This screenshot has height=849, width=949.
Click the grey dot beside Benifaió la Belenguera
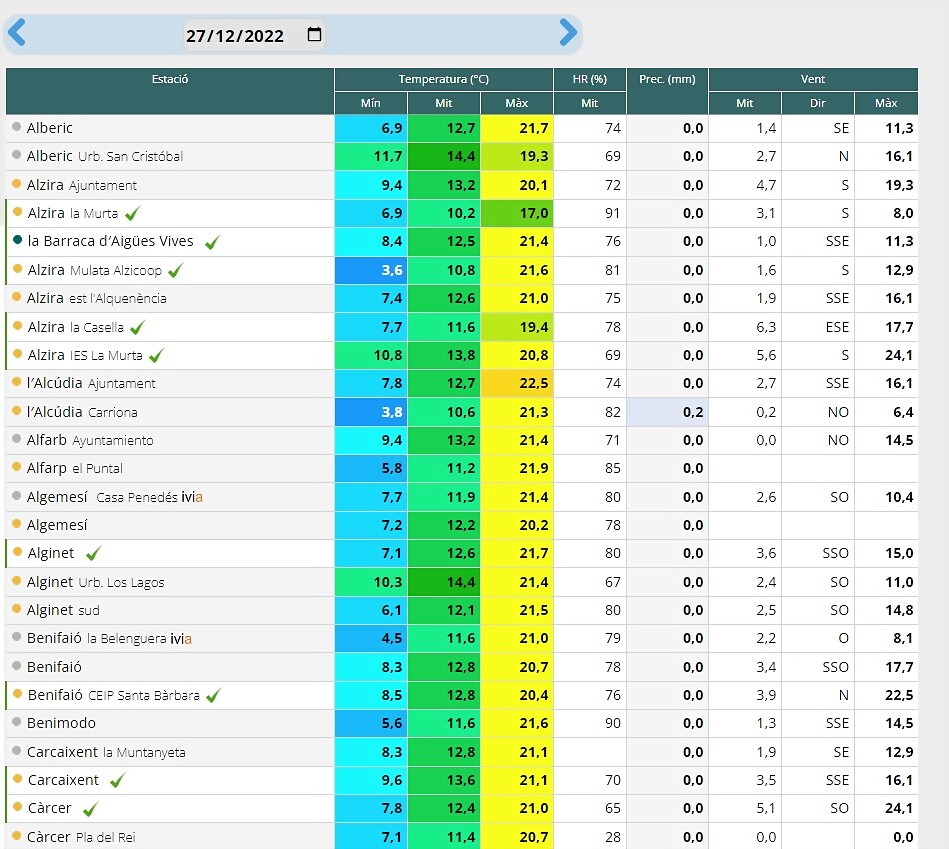click(x=17, y=637)
